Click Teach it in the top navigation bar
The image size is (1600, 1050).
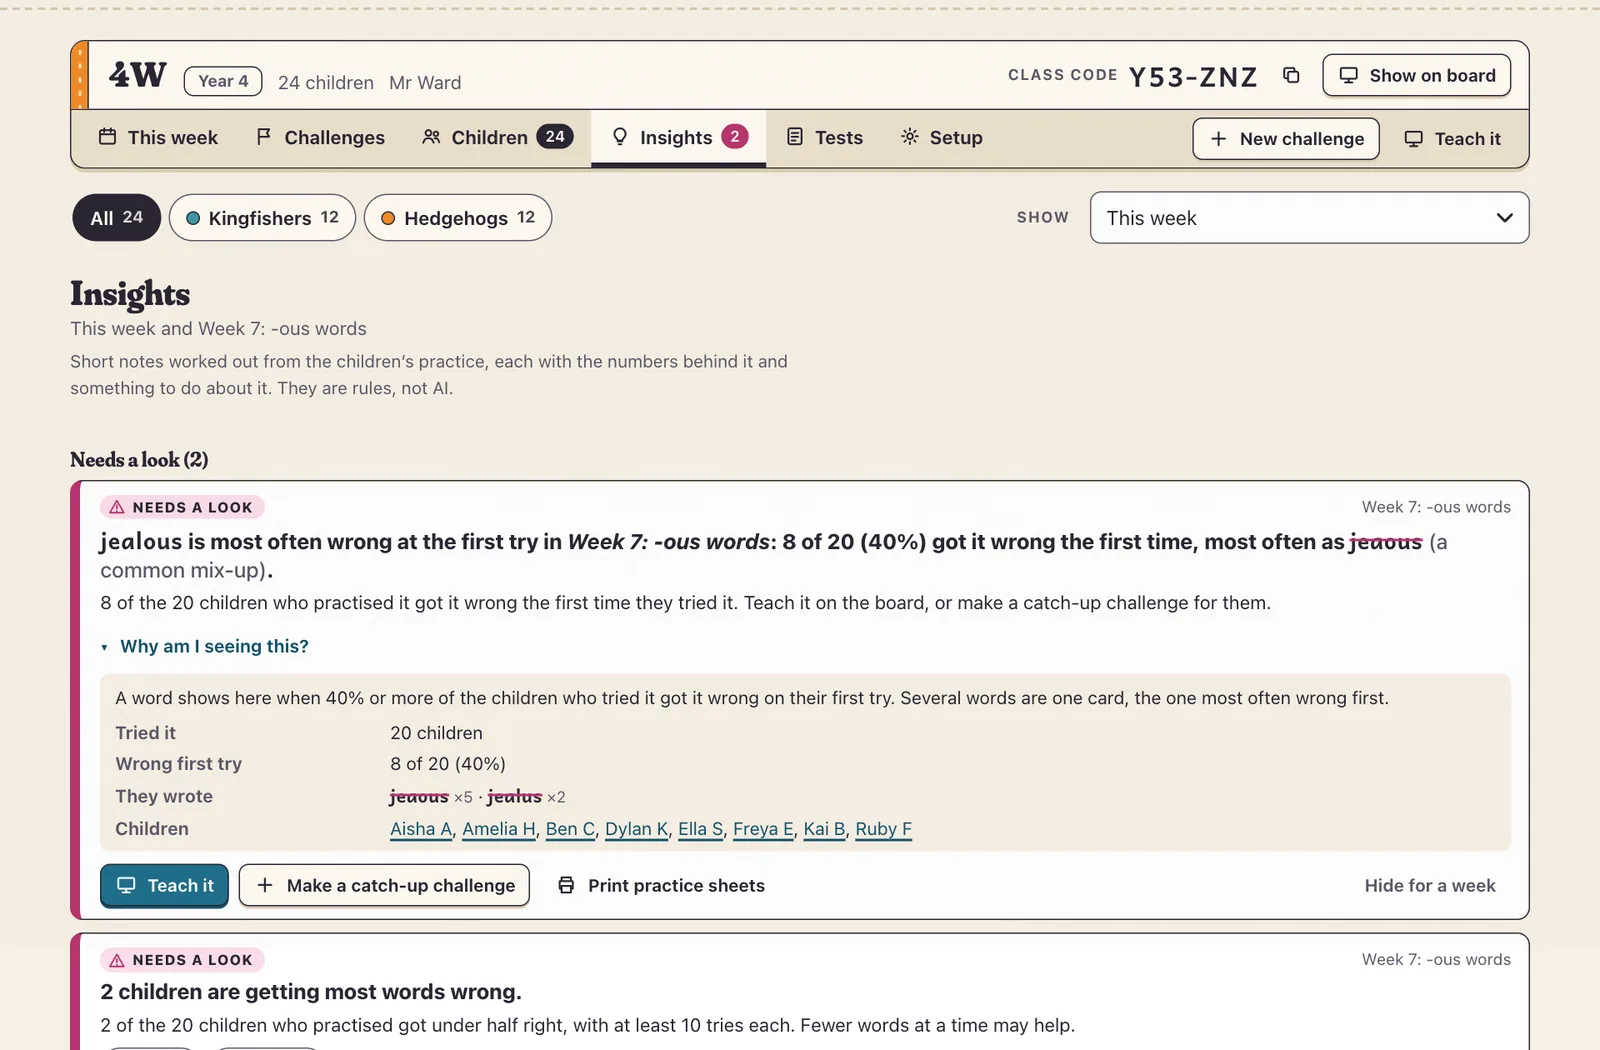click(x=1453, y=139)
